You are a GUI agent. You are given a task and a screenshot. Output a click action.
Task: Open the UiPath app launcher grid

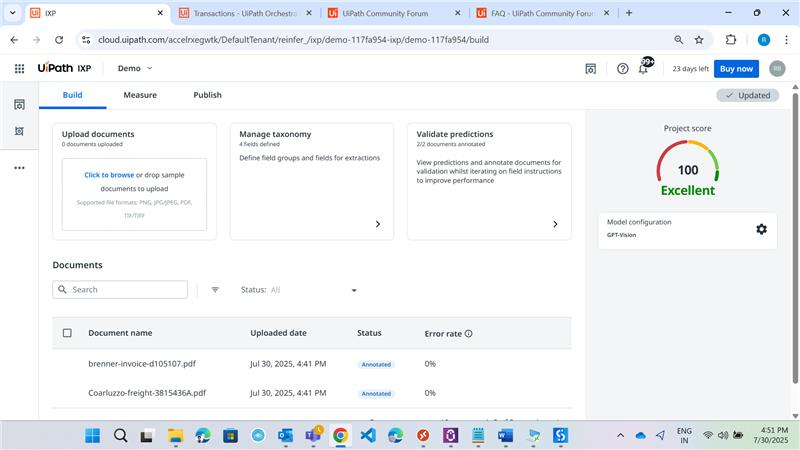coord(19,68)
